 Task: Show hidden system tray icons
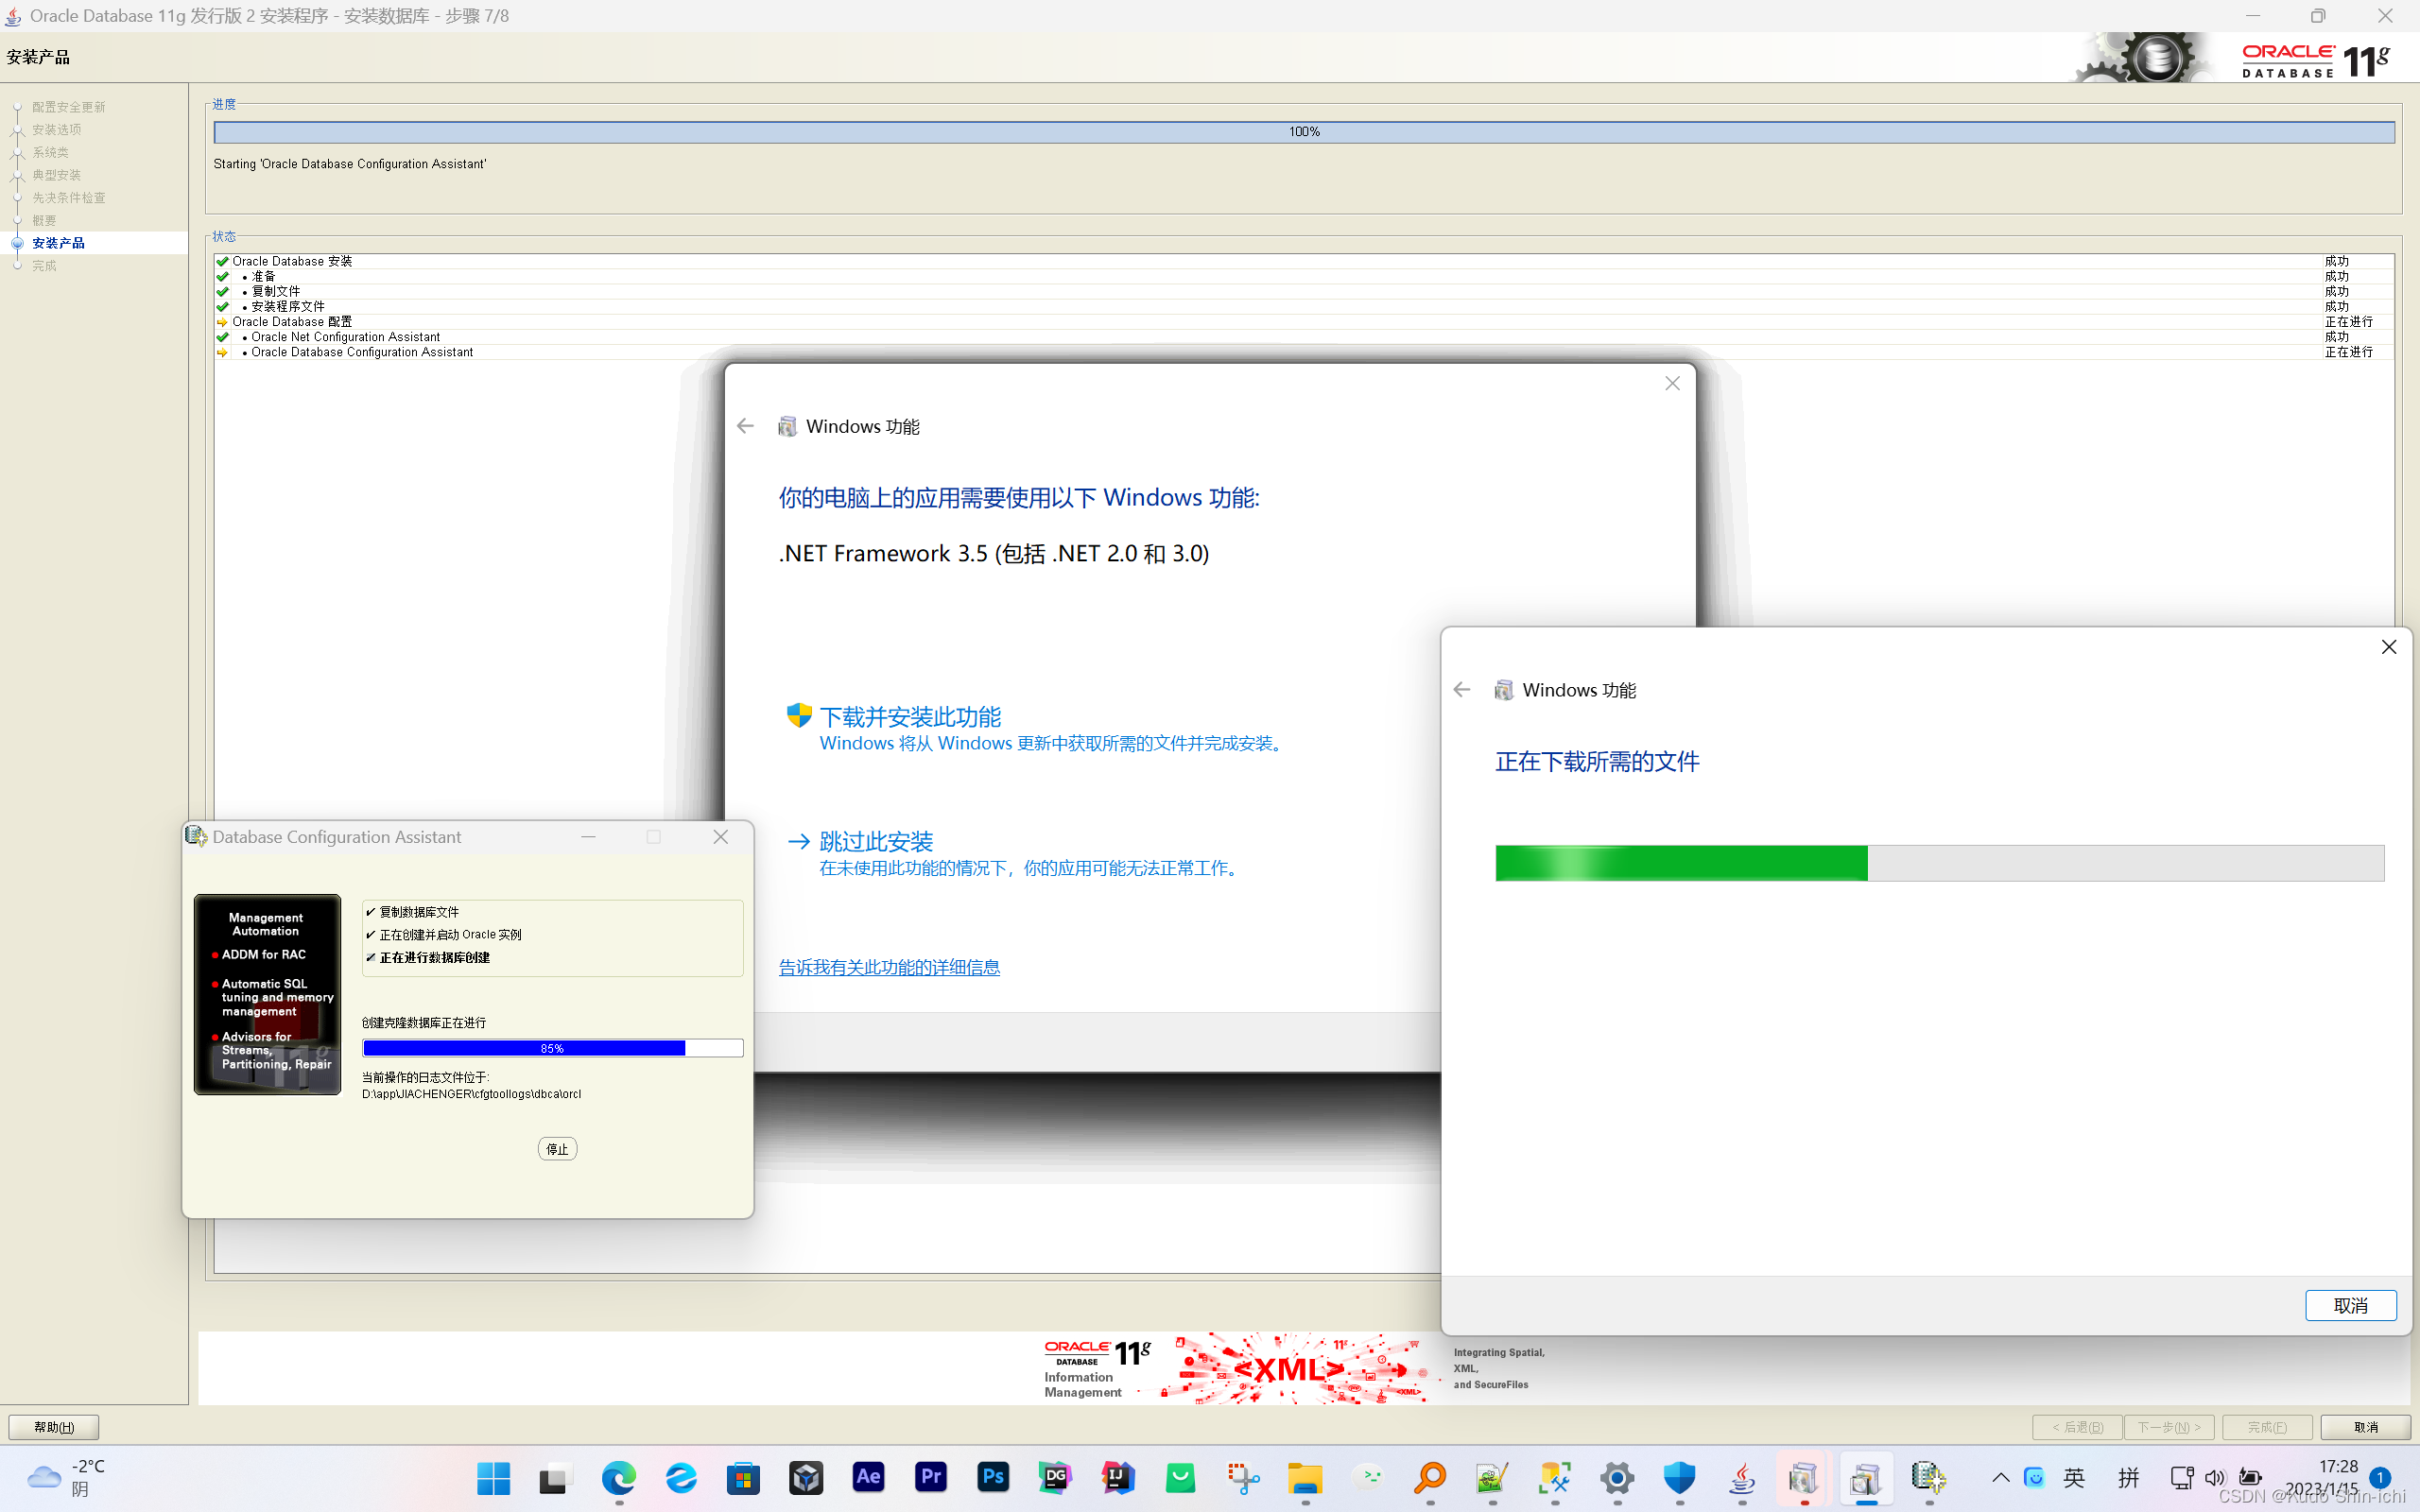pyautogui.click(x=2000, y=1477)
